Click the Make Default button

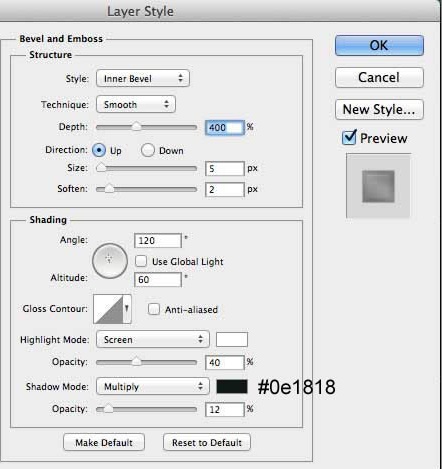pyautogui.click(x=104, y=442)
